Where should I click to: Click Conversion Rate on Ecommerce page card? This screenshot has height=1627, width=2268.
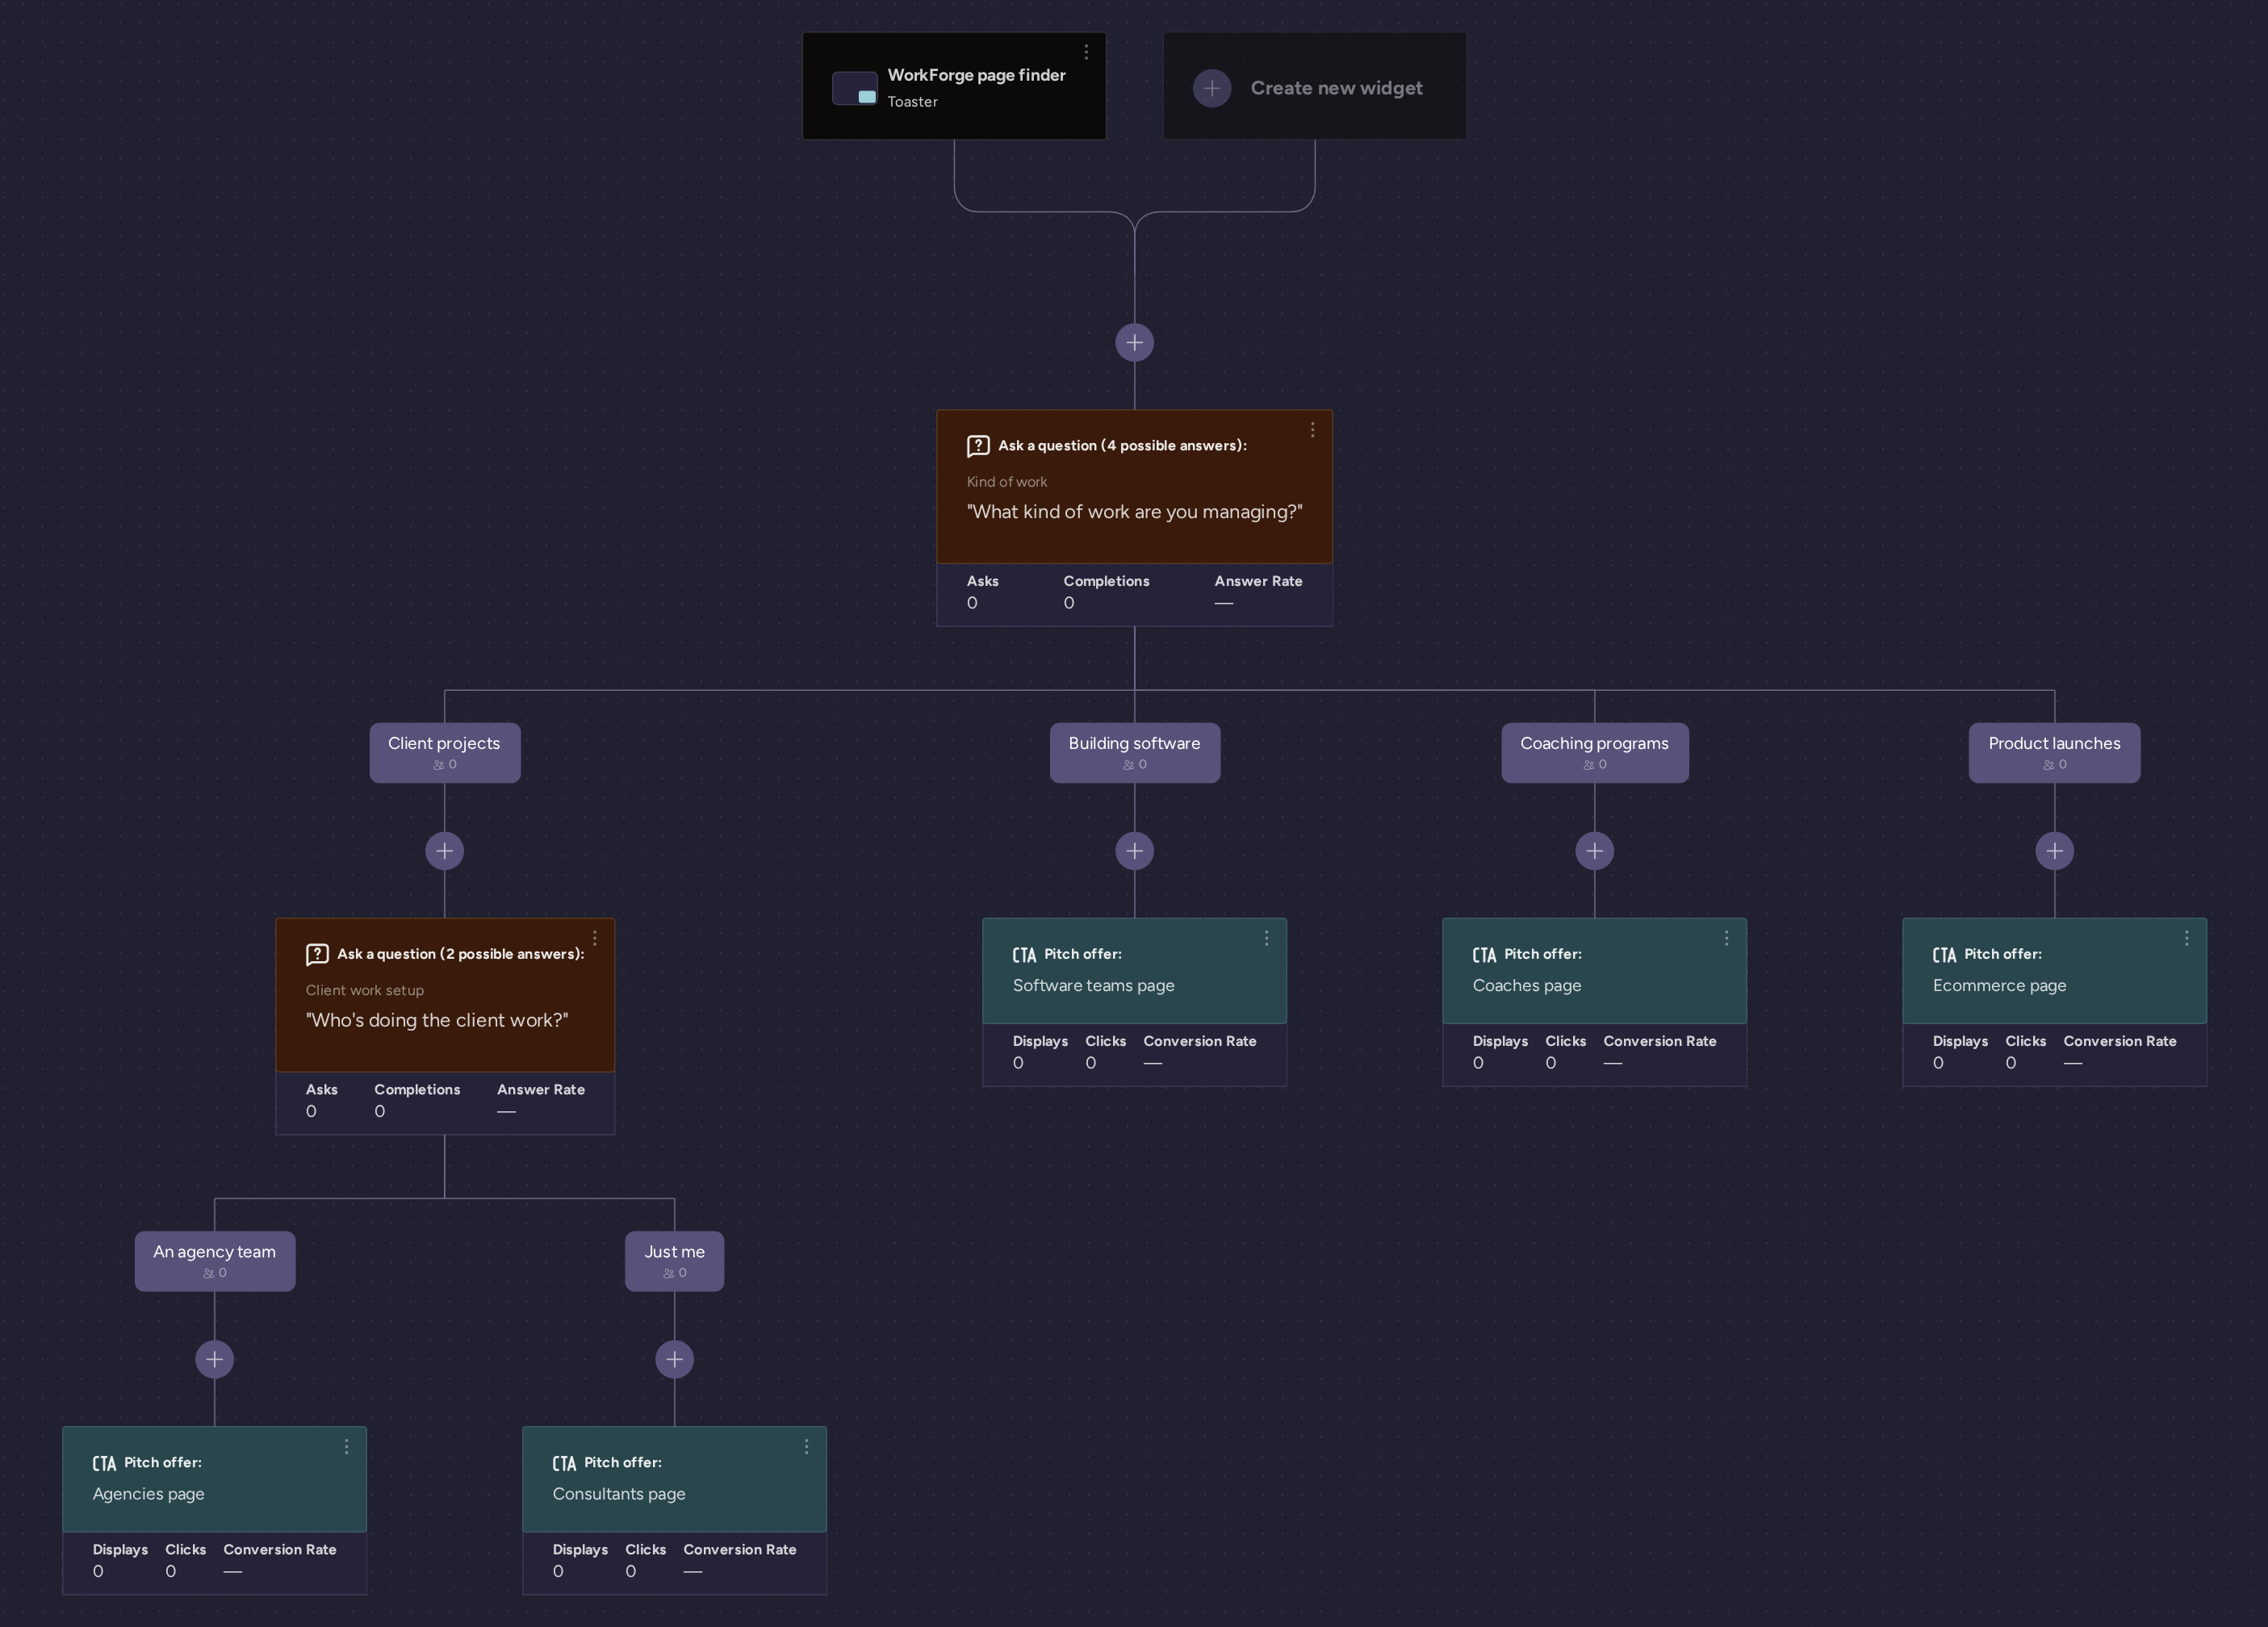click(2119, 1052)
